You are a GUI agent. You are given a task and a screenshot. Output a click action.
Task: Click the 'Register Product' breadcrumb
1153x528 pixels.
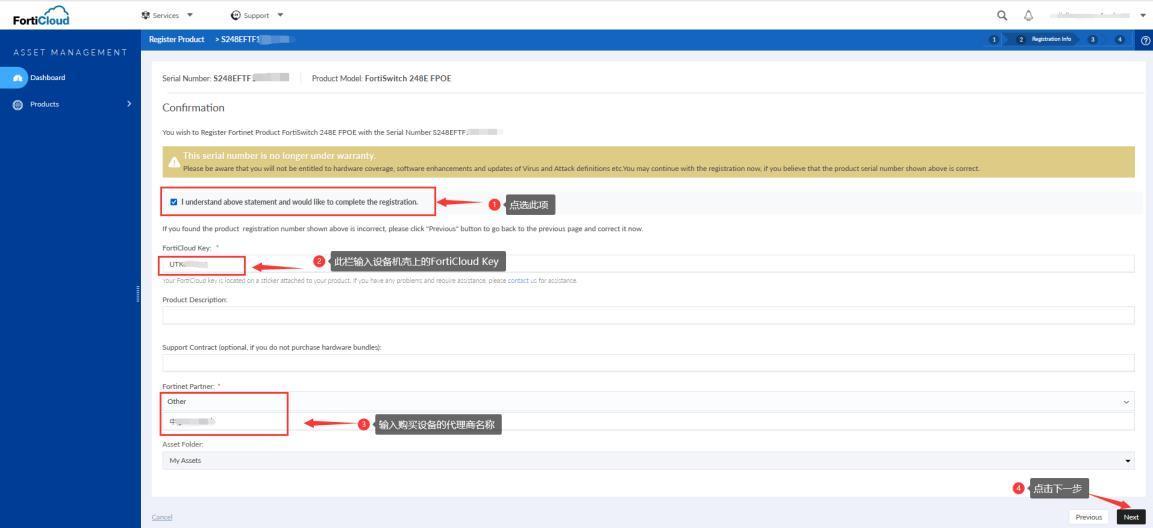(176, 40)
